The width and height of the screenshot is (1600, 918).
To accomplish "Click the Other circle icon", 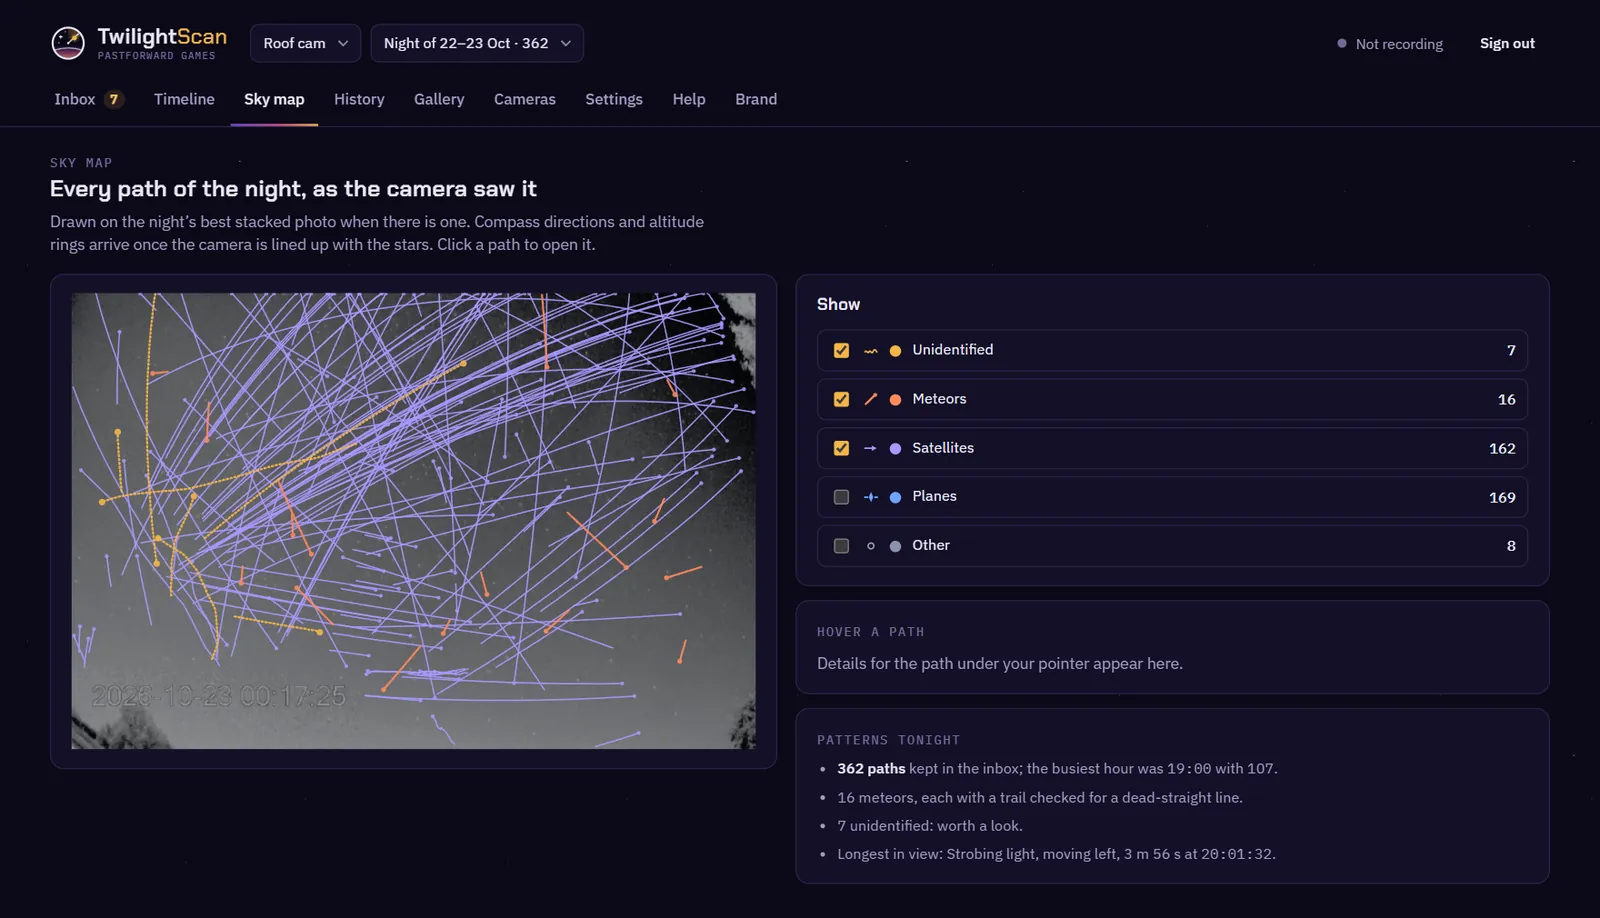I will click(871, 546).
